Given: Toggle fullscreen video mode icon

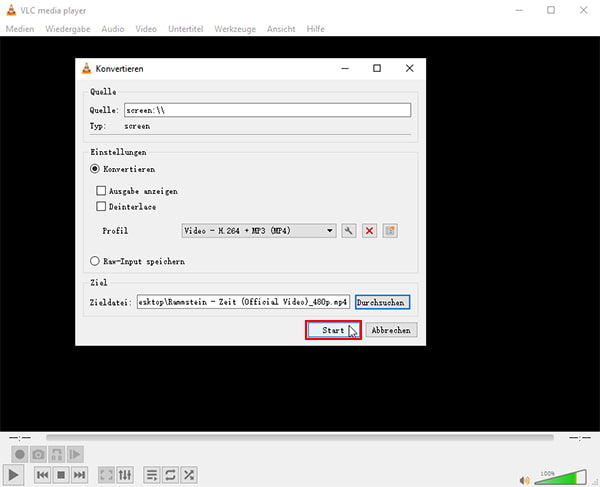Looking at the screenshot, I should pos(106,475).
